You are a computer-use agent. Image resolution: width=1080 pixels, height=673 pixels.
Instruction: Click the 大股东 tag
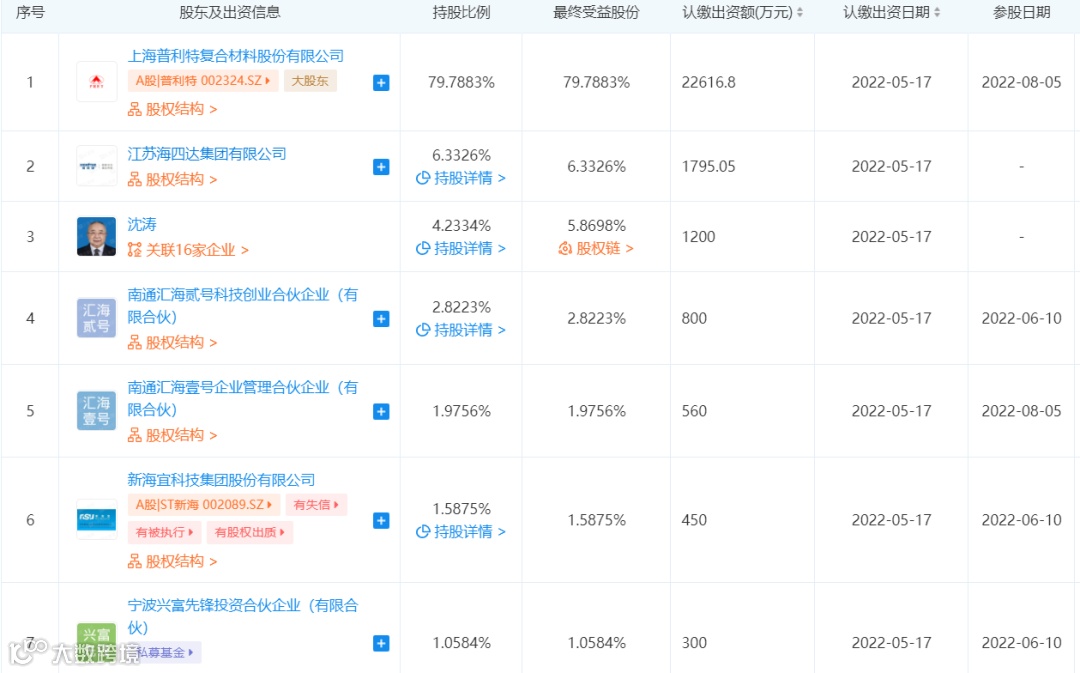coord(310,81)
